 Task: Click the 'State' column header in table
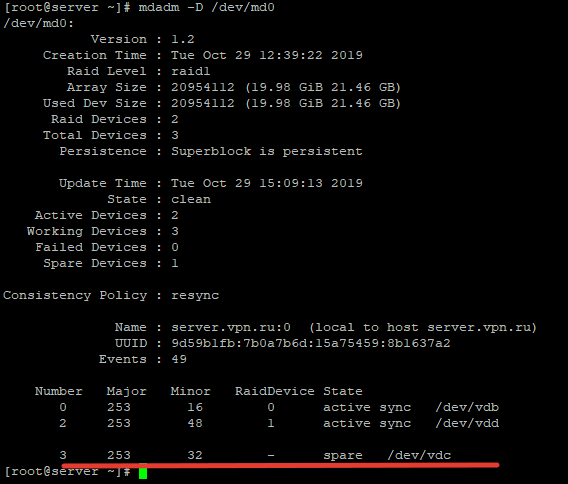[x=343, y=391]
